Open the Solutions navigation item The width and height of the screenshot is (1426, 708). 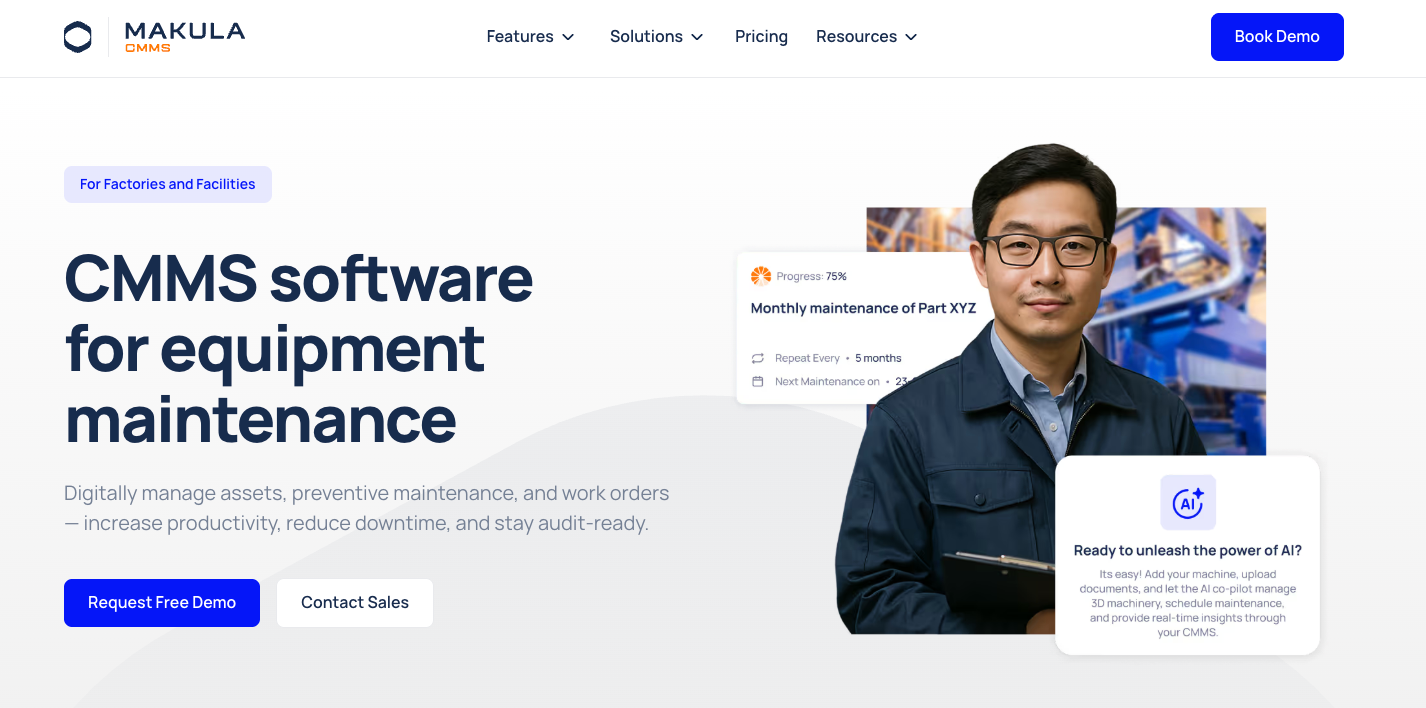pos(646,37)
